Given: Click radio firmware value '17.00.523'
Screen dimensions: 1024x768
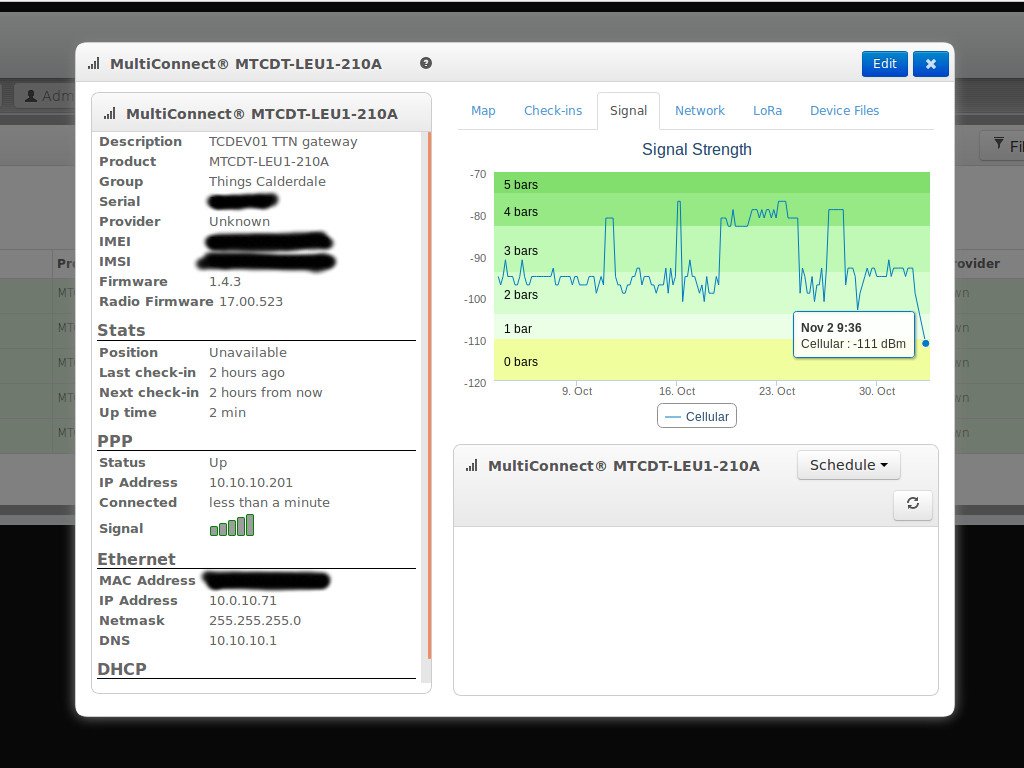Looking at the screenshot, I should point(251,302).
